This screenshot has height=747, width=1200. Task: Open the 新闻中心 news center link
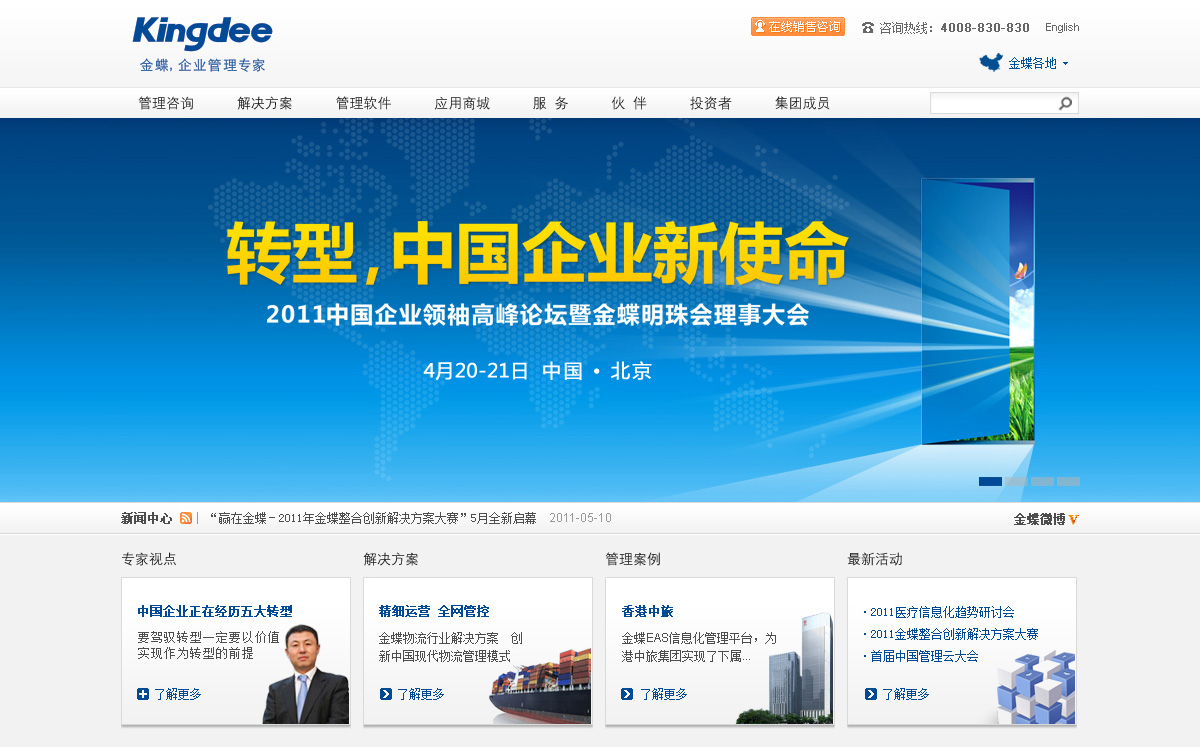(146, 518)
